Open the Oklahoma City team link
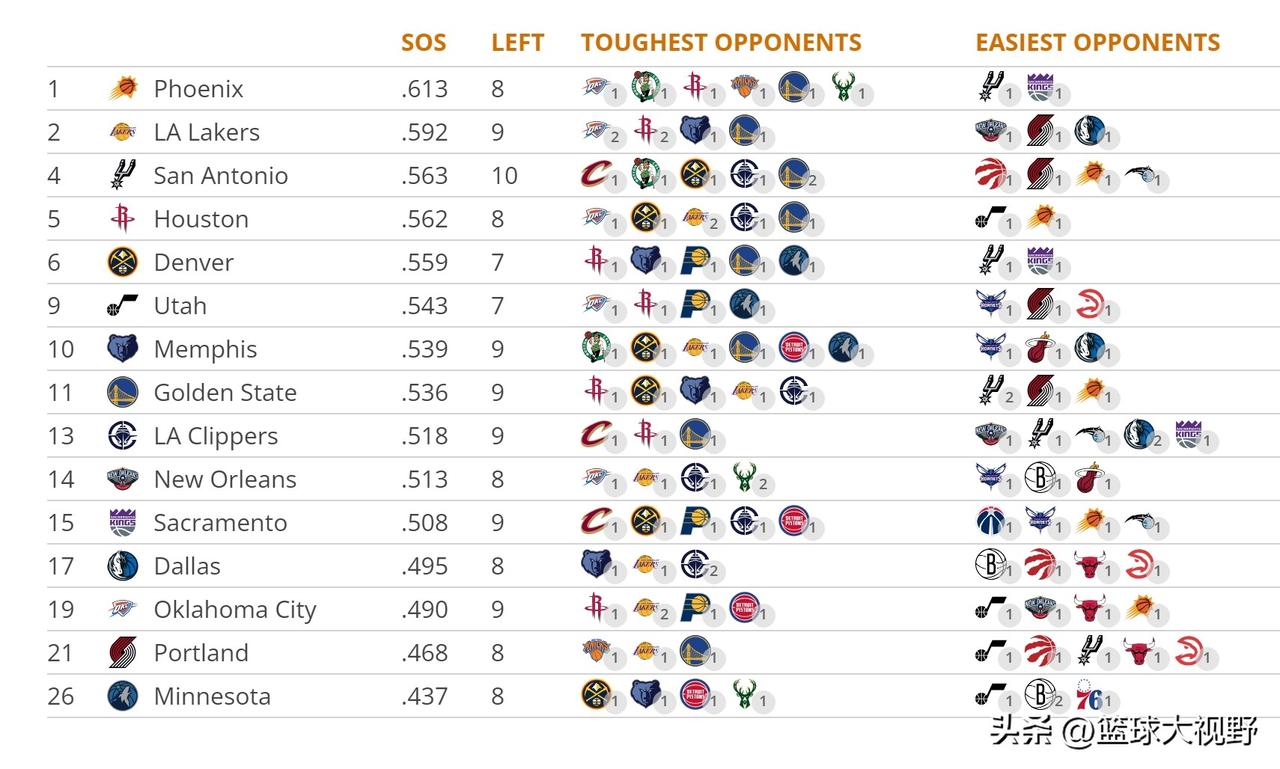The height and width of the screenshot is (769, 1280). [235, 610]
